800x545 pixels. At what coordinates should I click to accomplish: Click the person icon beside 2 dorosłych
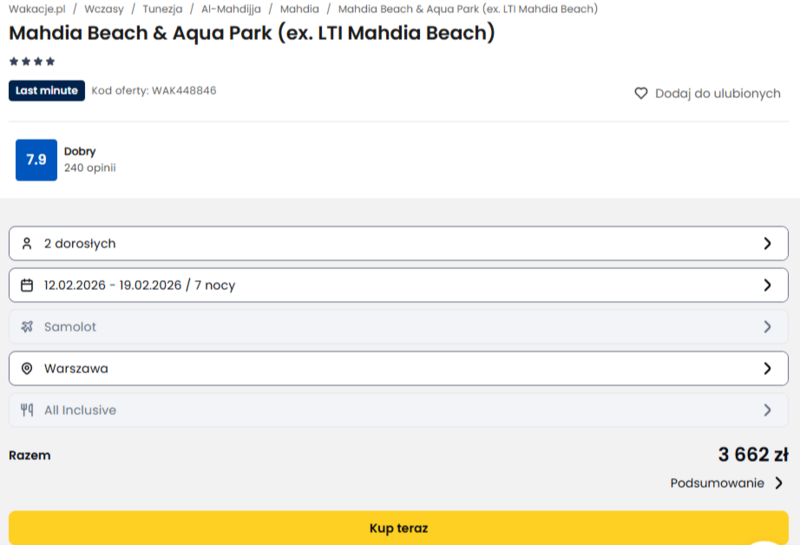click(x=27, y=243)
